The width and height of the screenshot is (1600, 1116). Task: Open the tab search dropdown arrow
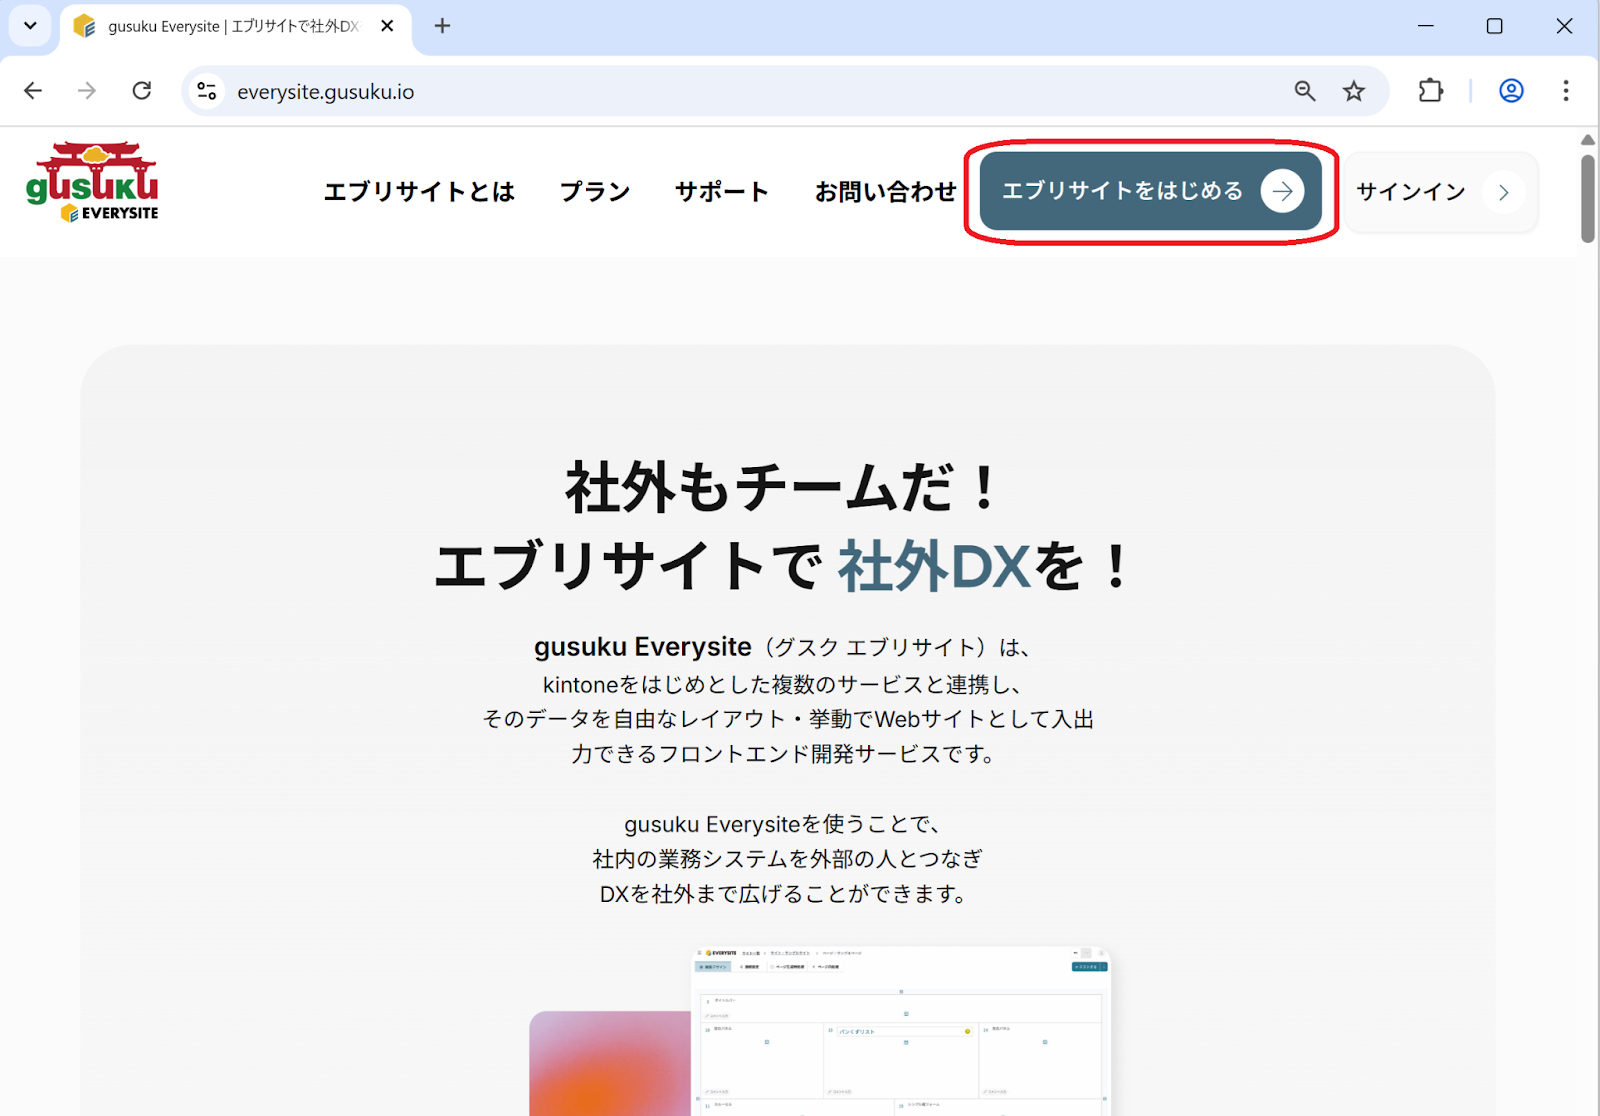pyautogui.click(x=30, y=26)
